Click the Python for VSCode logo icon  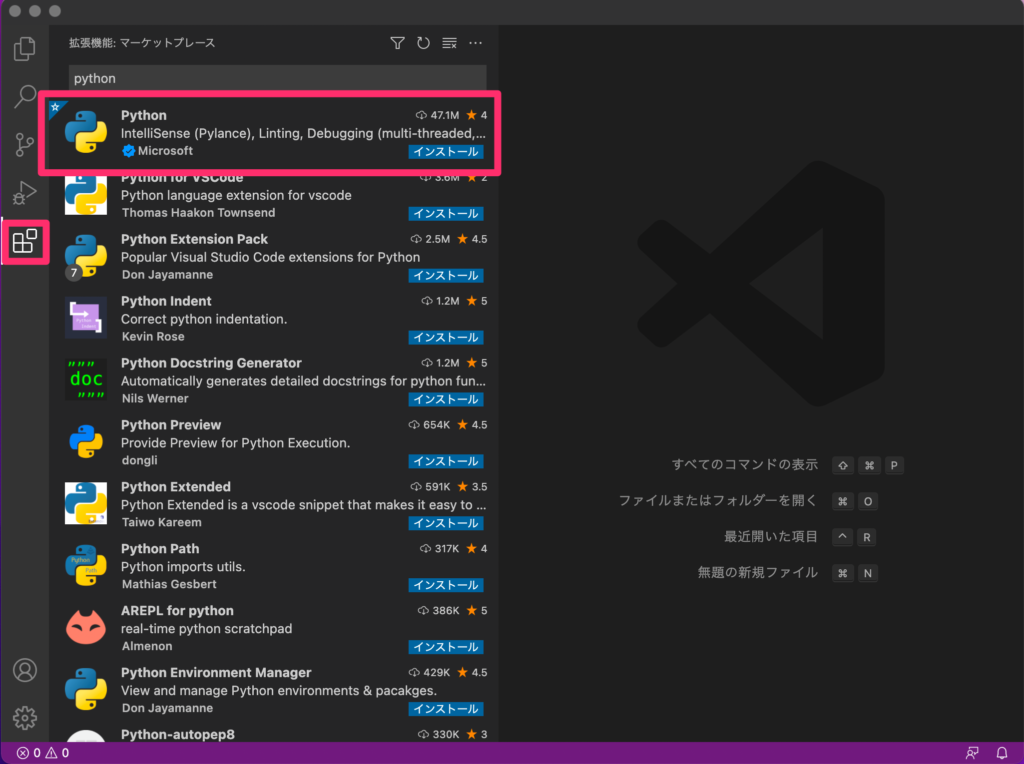pos(86,195)
